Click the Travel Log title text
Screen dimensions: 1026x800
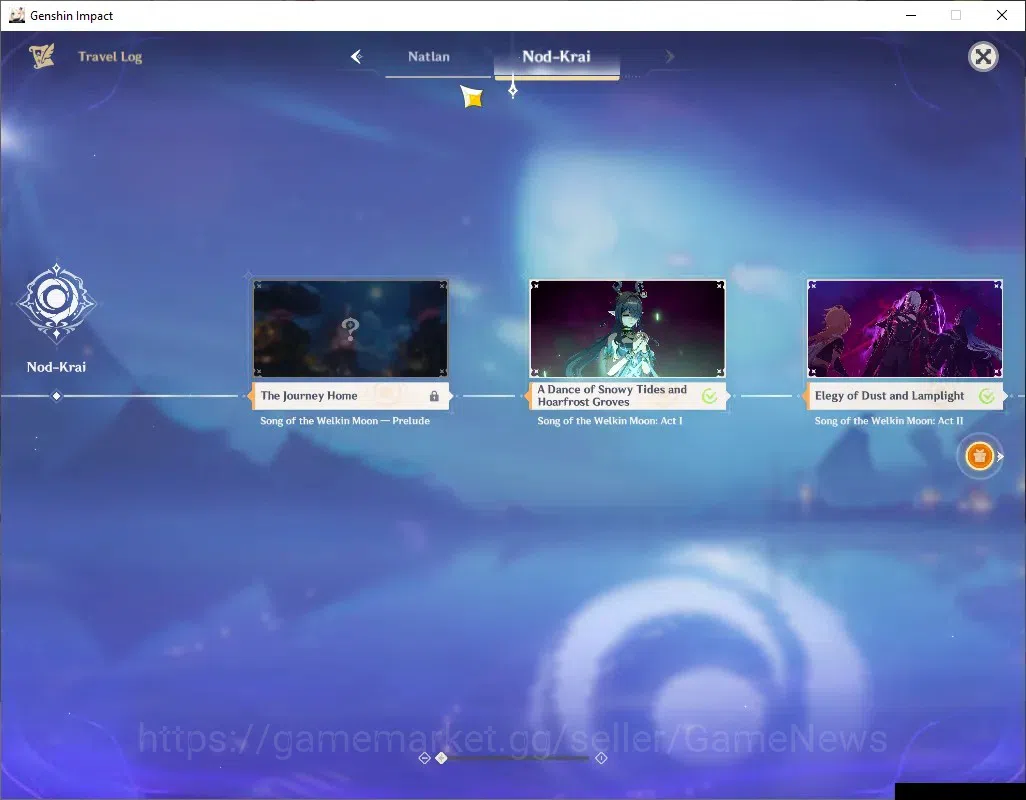click(110, 57)
